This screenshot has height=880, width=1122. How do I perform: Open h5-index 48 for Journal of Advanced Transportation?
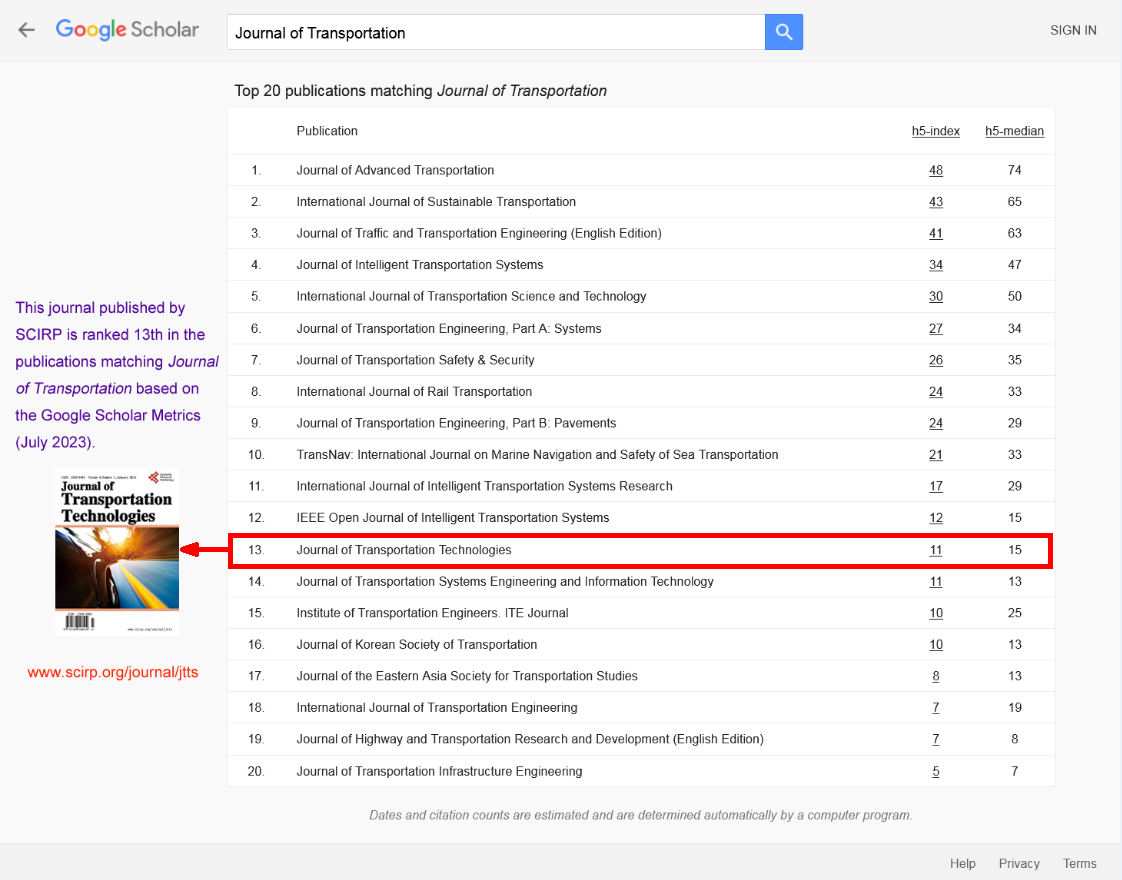point(935,170)
